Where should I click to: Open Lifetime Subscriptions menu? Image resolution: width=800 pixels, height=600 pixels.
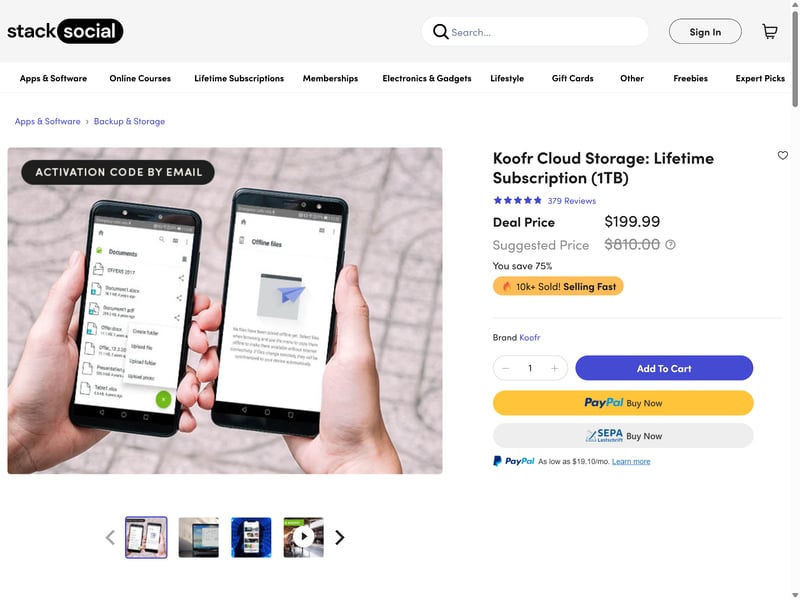tap(239, 78)
